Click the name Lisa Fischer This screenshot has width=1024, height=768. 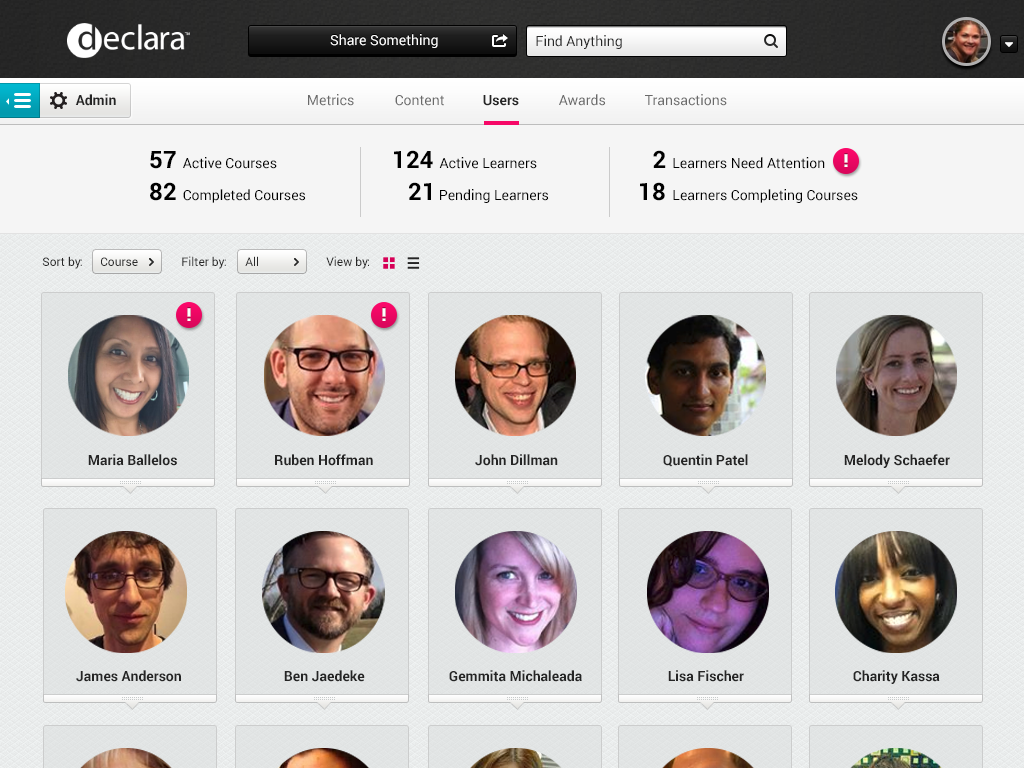tap(705, 676)
